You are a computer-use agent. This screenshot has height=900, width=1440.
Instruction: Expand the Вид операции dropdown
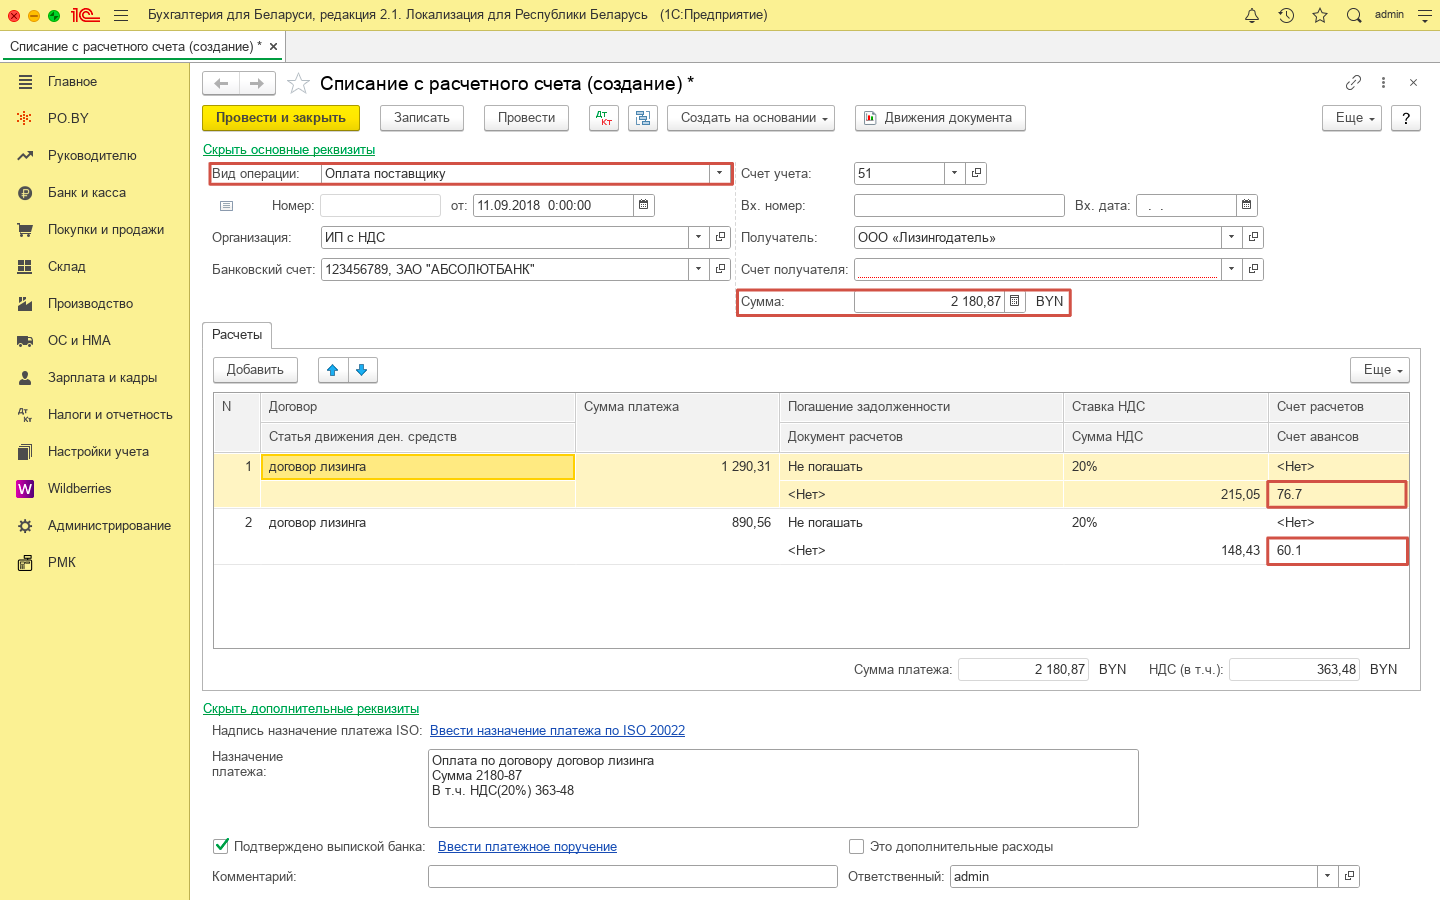point(719,173)
